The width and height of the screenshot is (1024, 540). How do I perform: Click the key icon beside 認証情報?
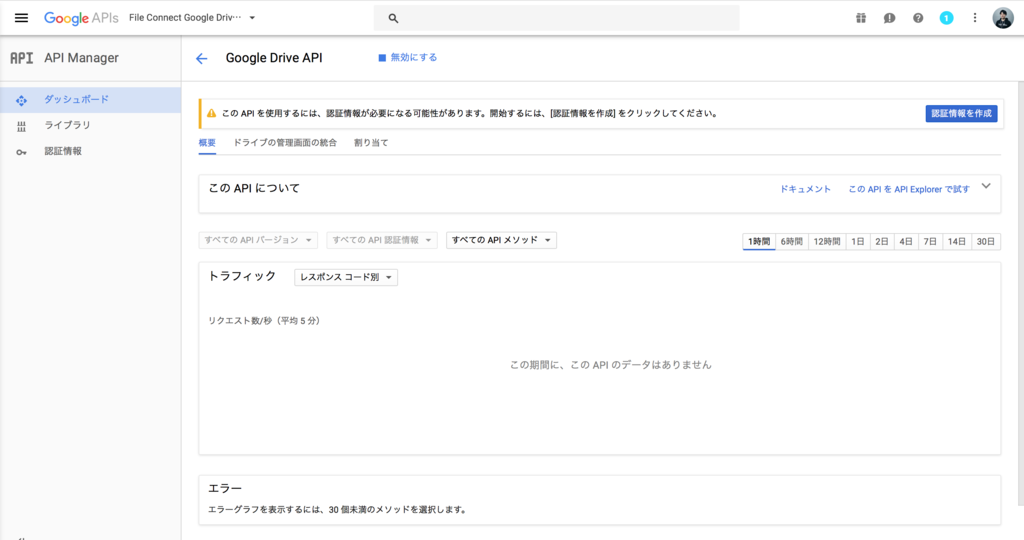click(x=22, y=152)
